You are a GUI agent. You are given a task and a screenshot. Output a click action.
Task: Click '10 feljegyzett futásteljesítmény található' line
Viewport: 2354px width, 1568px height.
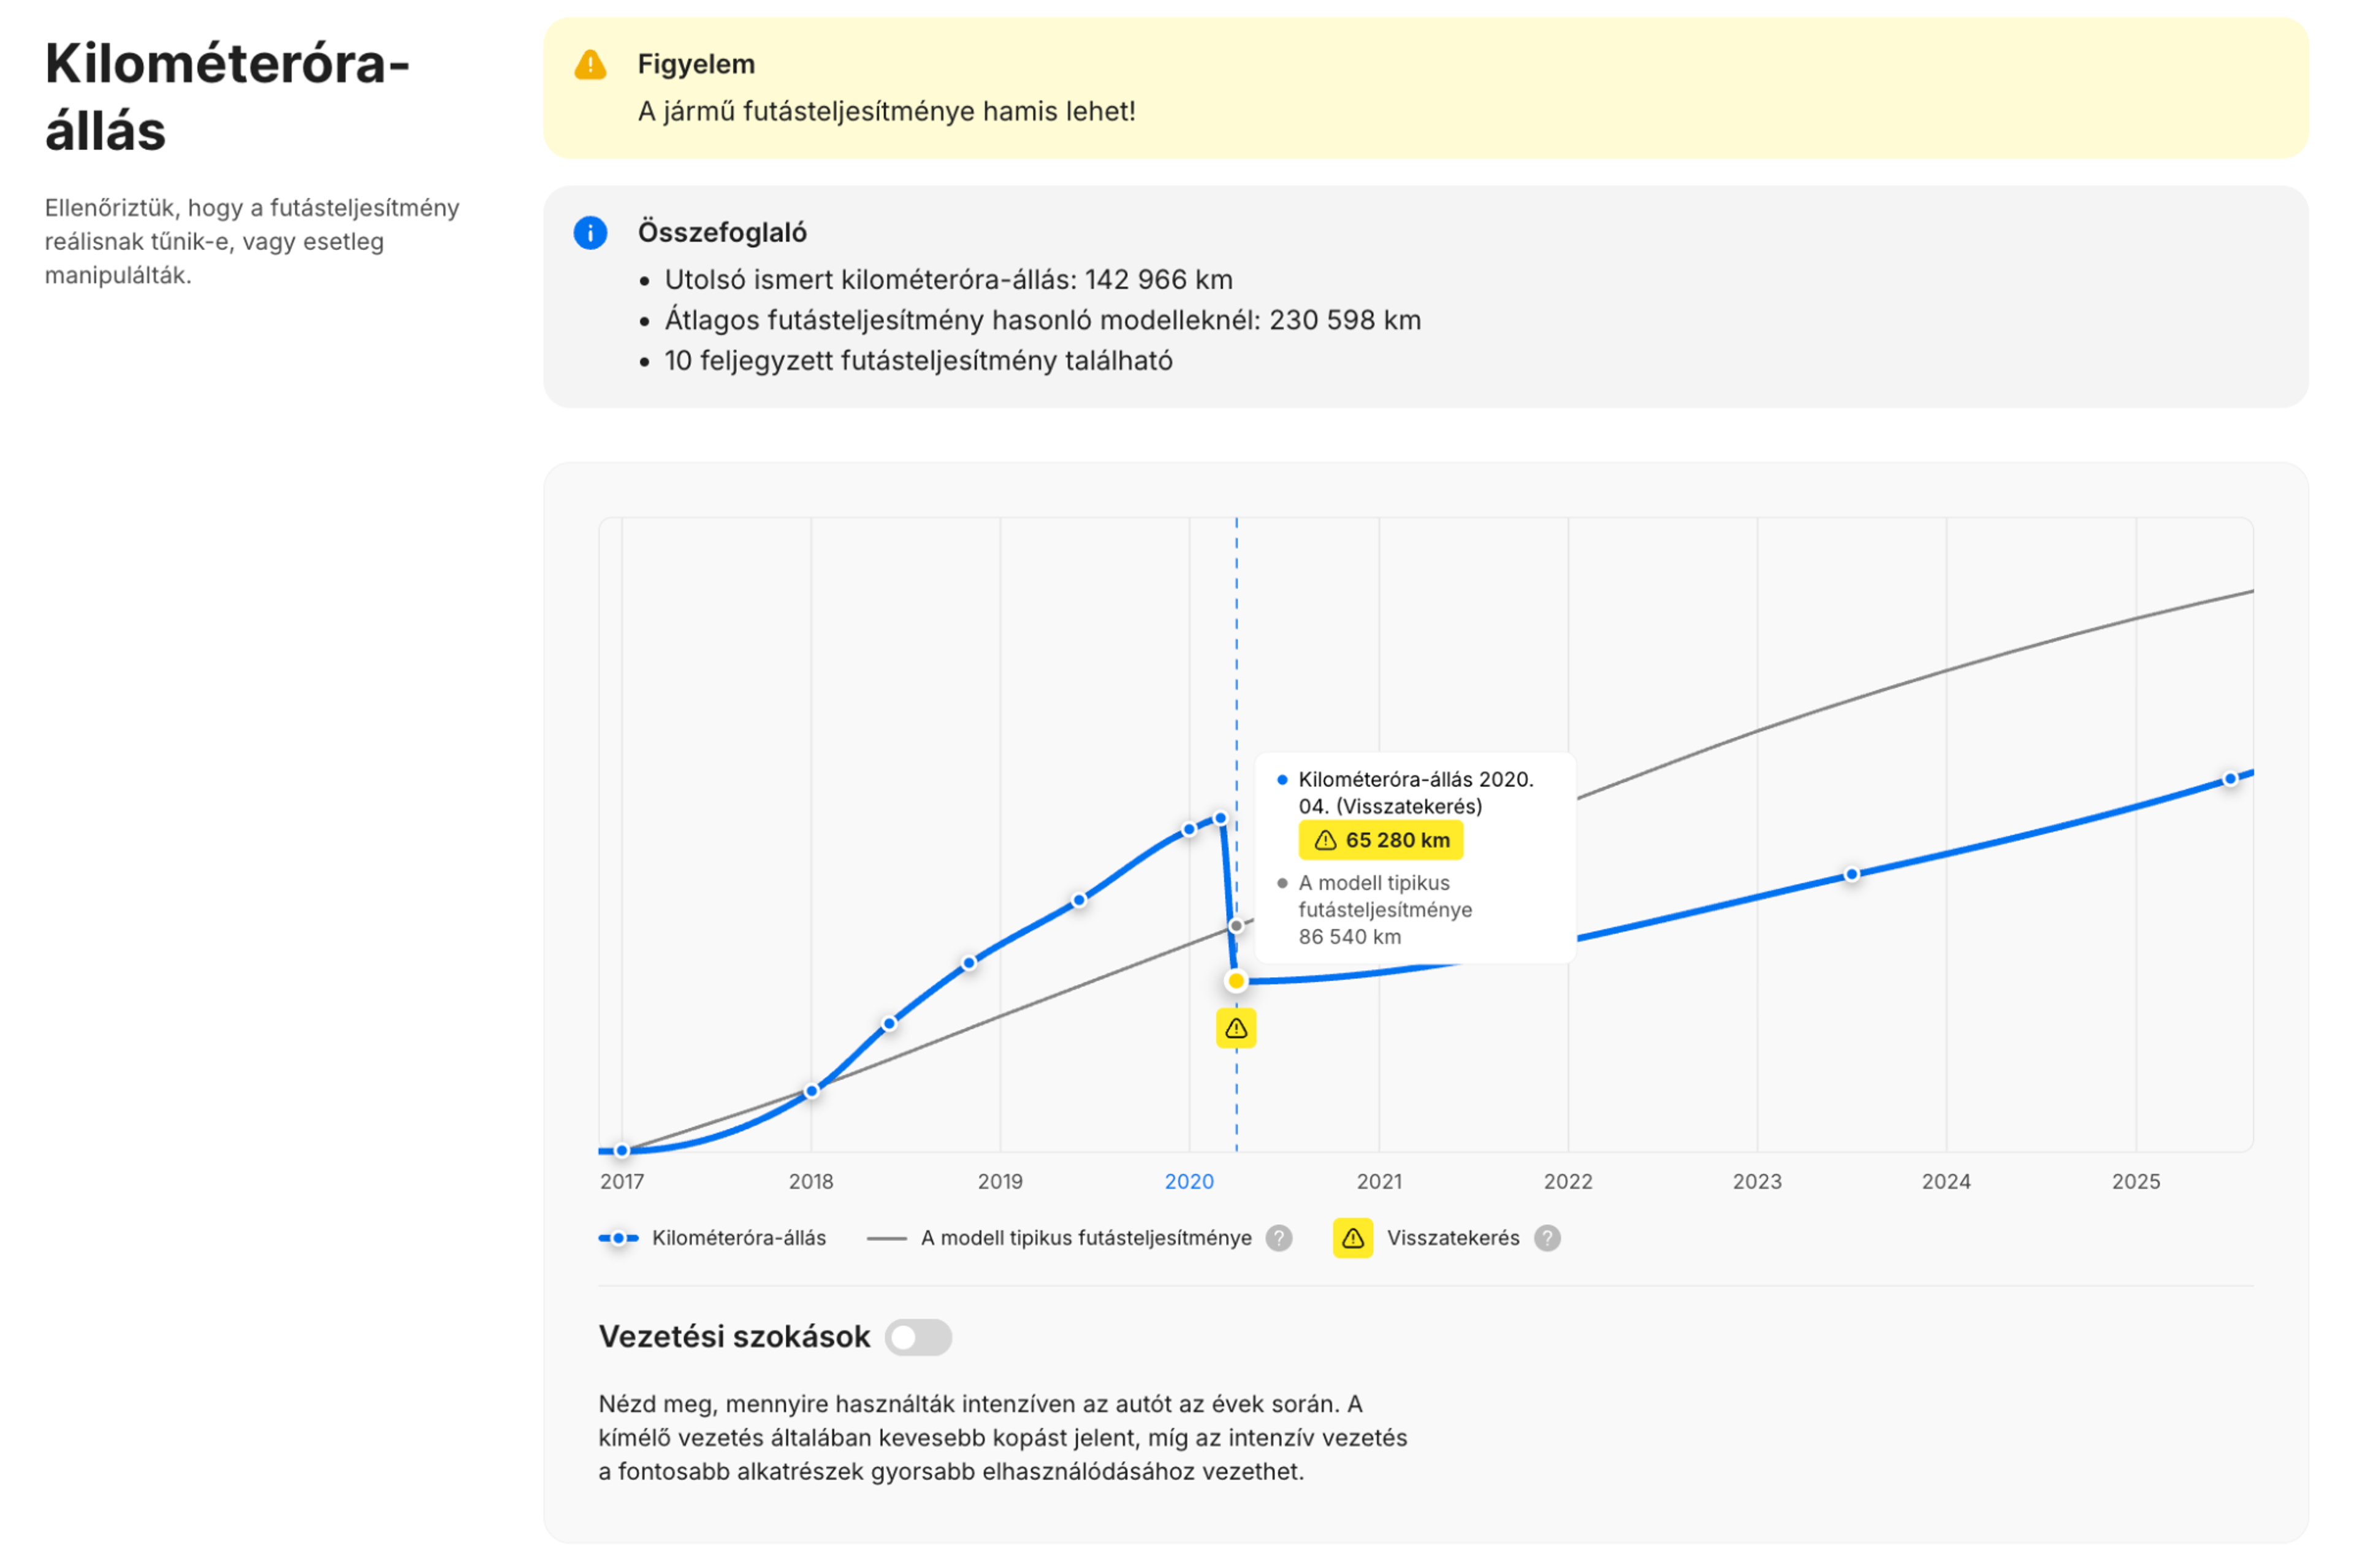919,361
